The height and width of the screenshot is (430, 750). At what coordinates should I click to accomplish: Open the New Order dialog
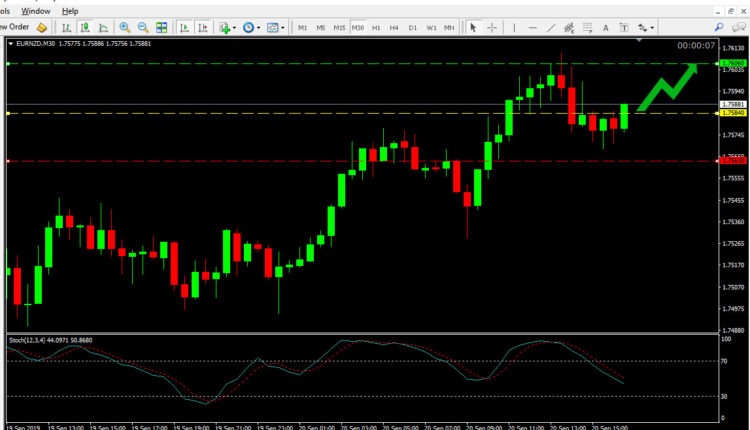pos(14,27)
